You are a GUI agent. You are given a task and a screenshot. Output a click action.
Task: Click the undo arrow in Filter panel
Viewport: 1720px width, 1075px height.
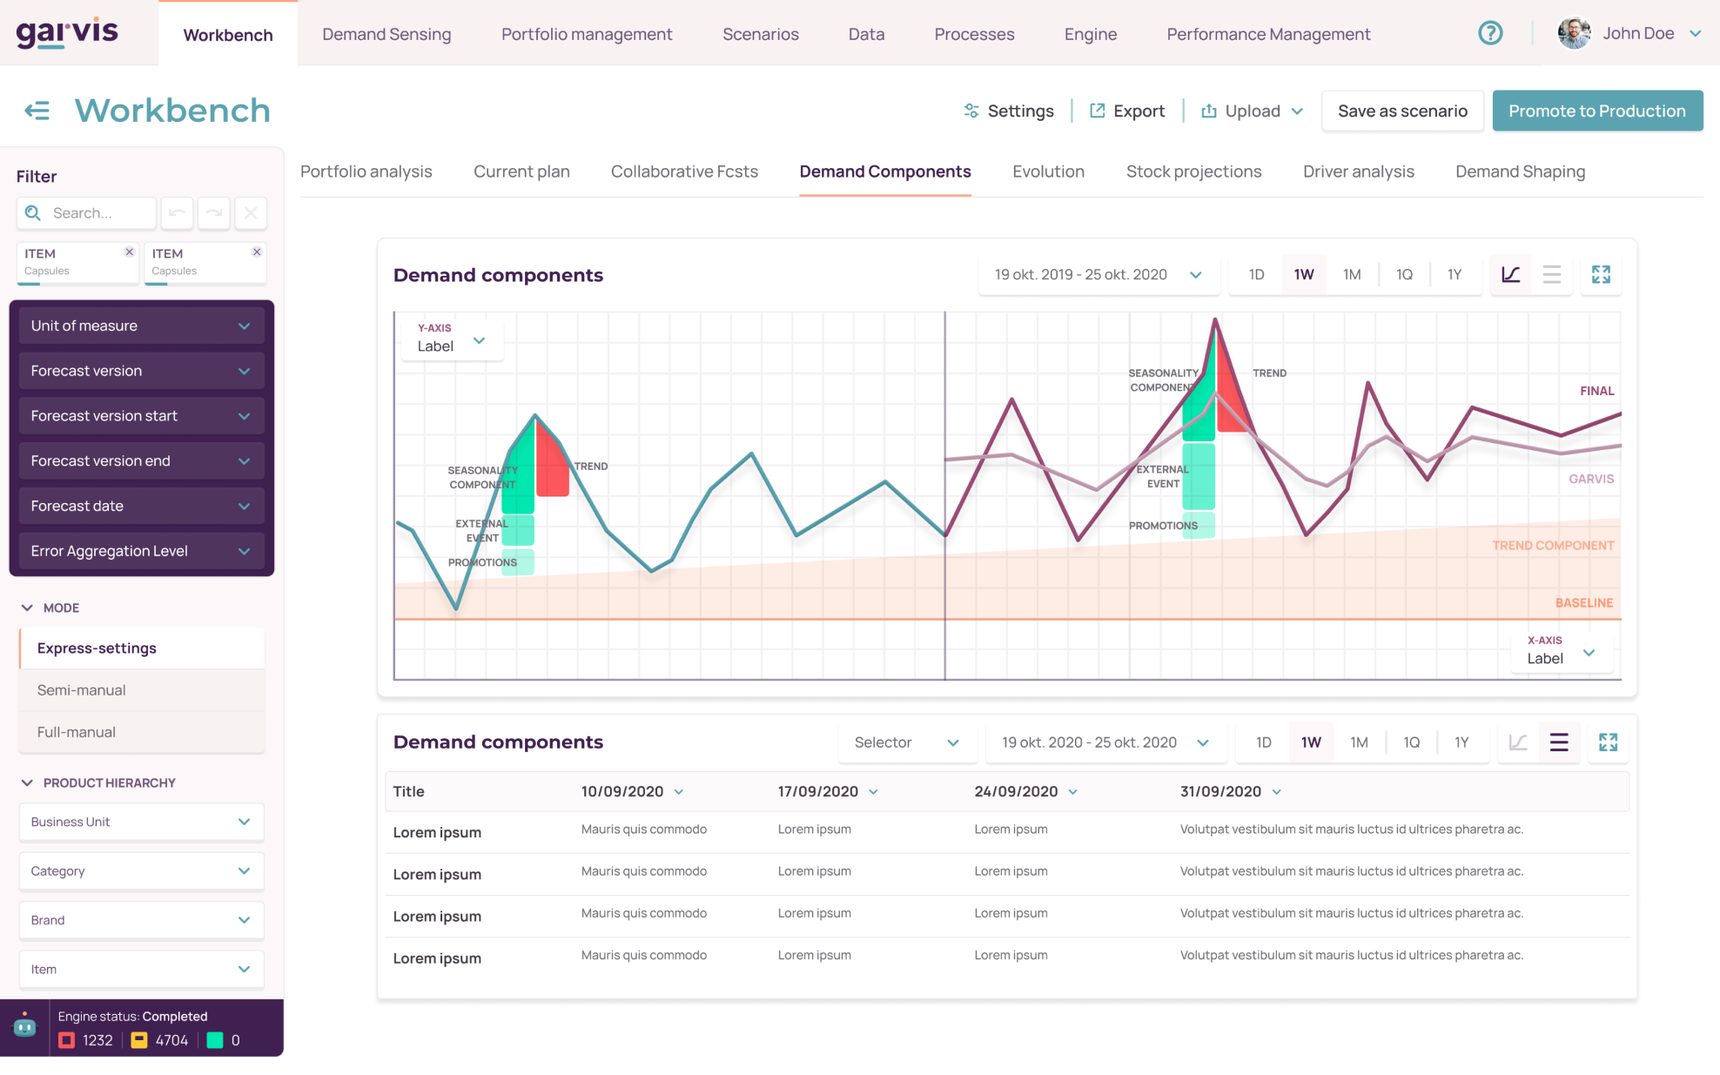click(177, 213)
